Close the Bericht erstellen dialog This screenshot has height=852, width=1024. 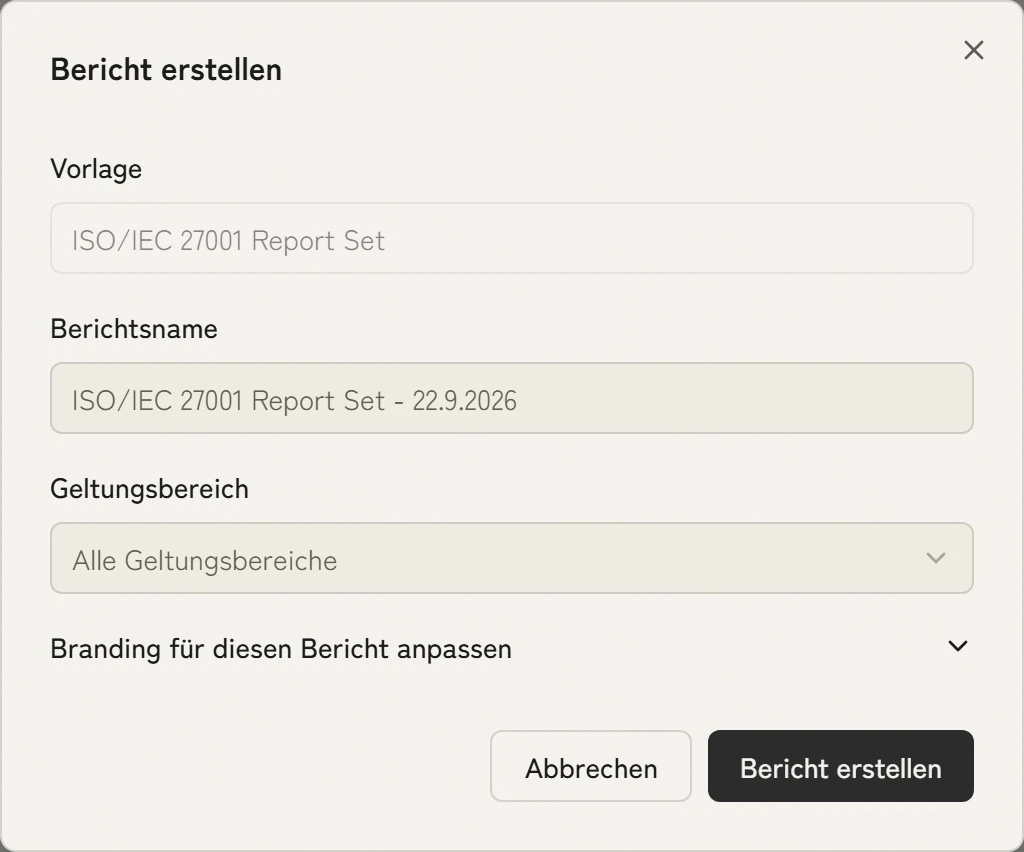click(973, 50)
